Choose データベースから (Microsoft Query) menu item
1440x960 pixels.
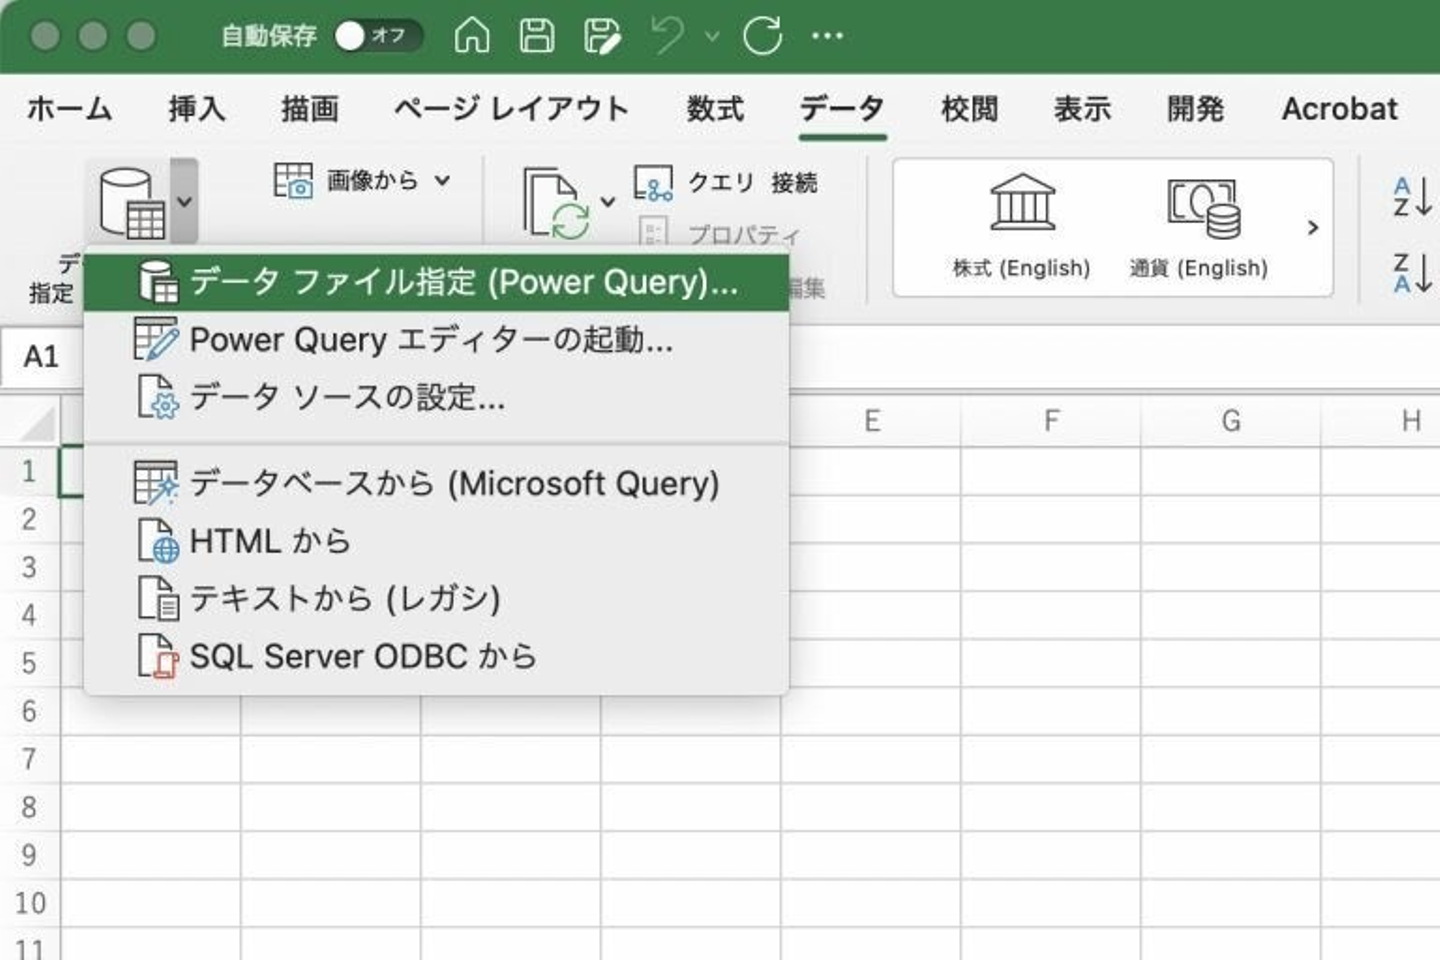pos(437,483)
